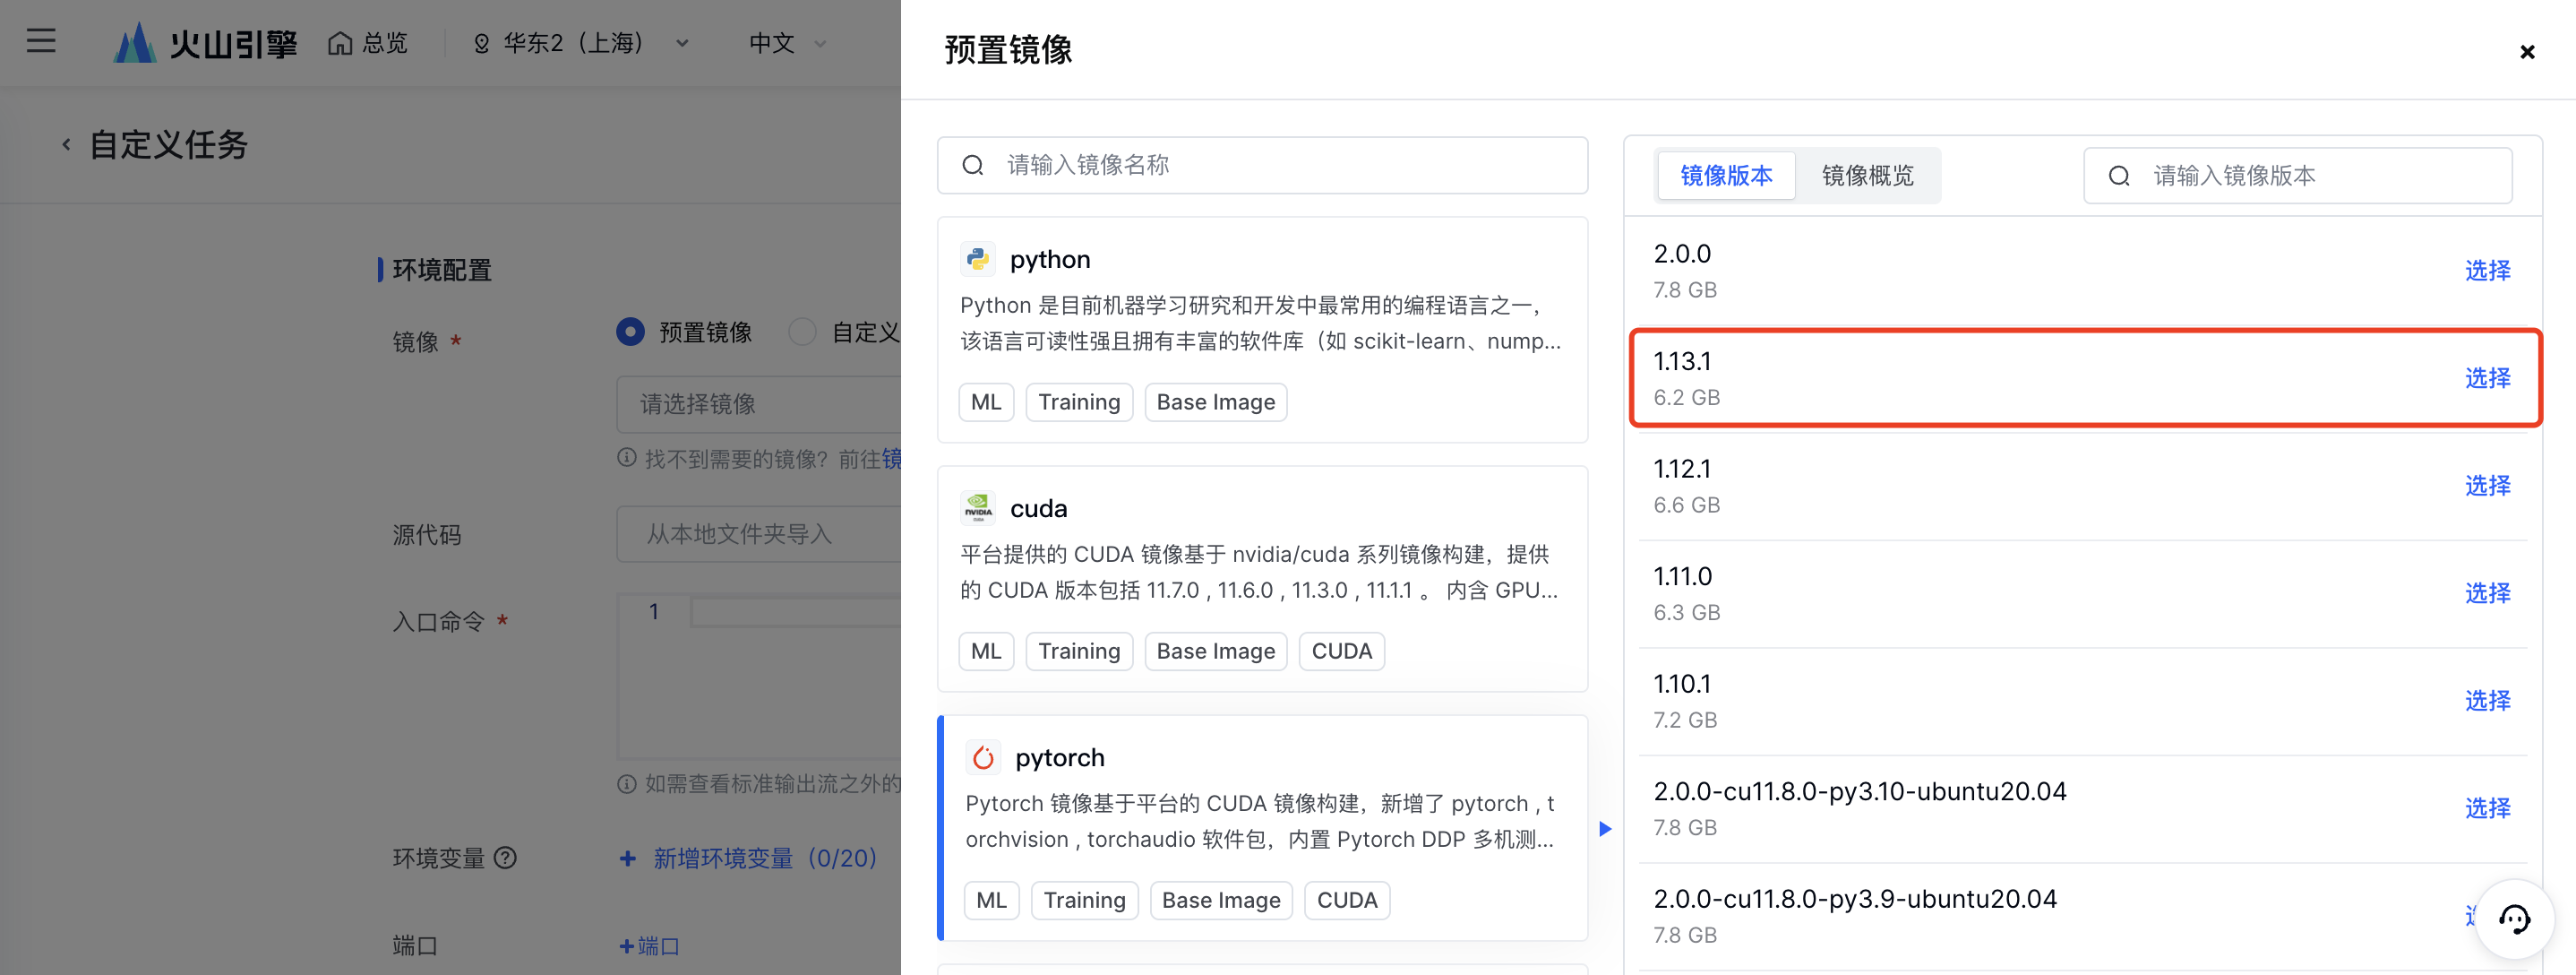The height and width of the screenshot is (975, 2576).
Task: Click the Base Image tag on pytorch card
Action: pyautogui.click(x=1220, y=900)
